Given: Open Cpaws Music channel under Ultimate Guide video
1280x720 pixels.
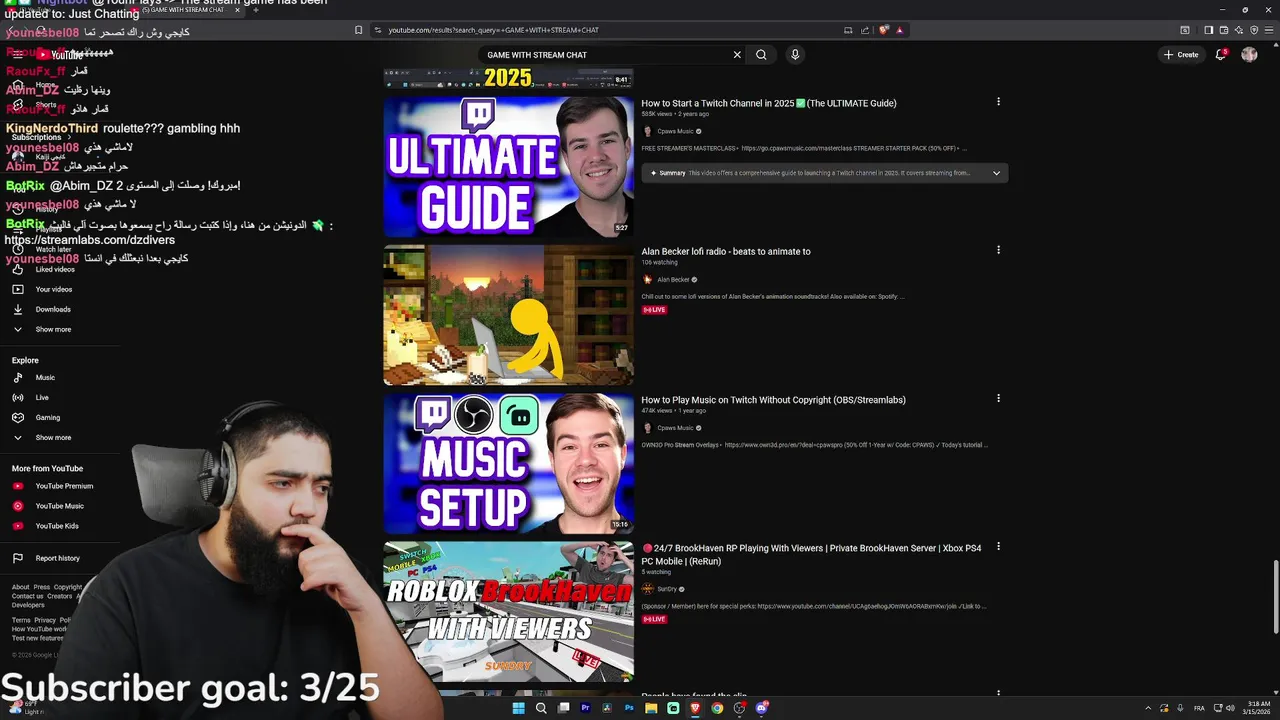Looking at the screenshot, I should pos(675,131).
